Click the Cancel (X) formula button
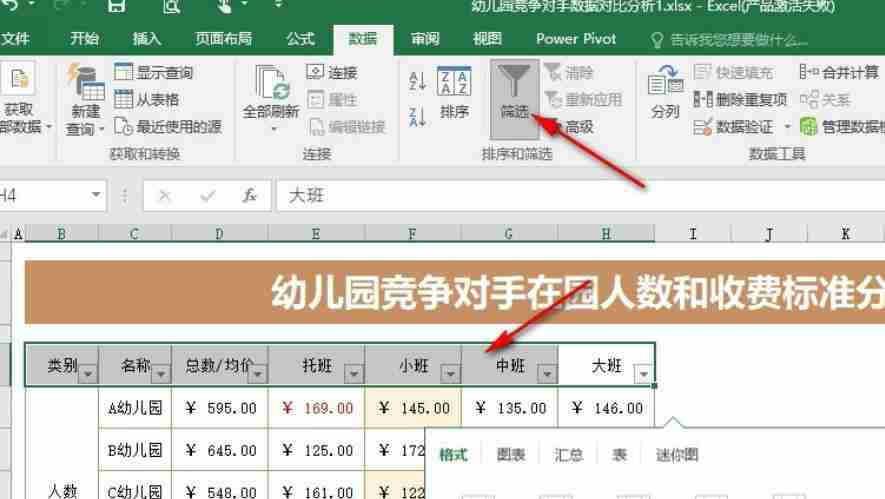This screenshot has height=499, width=885. click(165, 196)
